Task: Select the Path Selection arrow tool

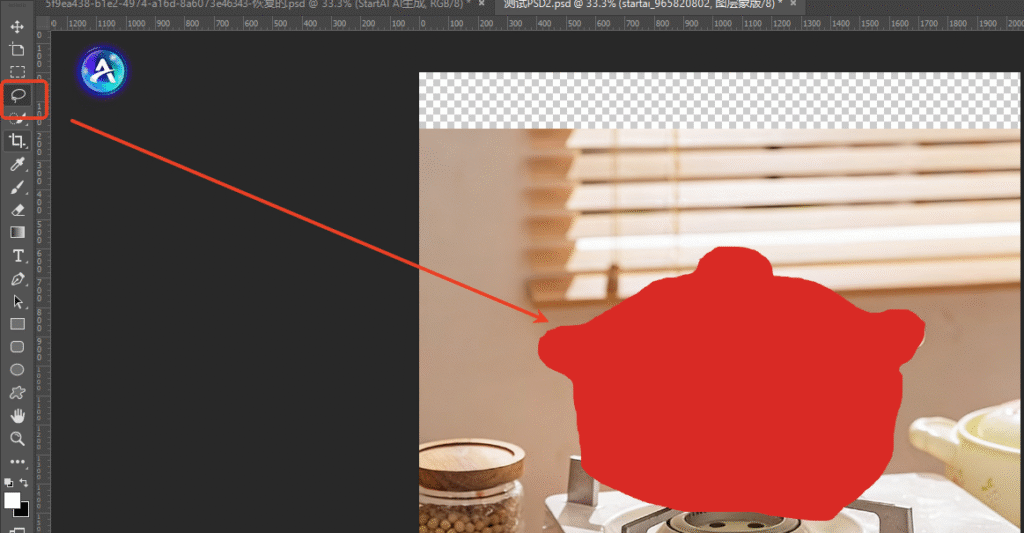Action: point(17,301)
